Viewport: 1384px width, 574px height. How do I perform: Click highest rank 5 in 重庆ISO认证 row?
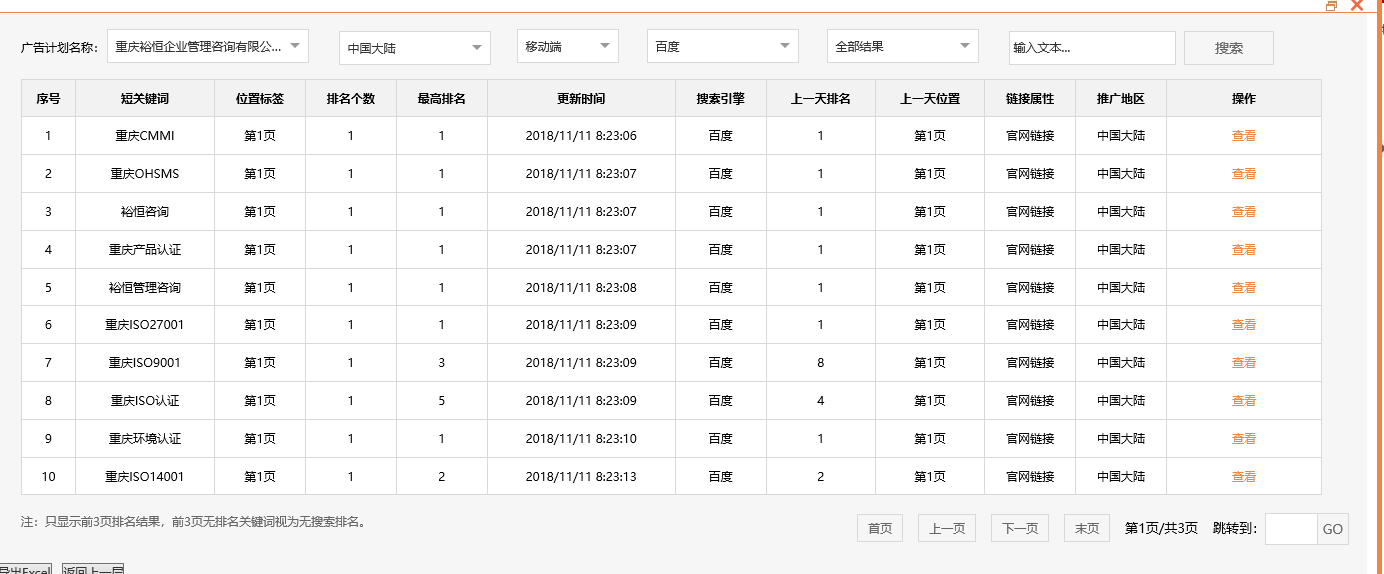coord(442,401)
